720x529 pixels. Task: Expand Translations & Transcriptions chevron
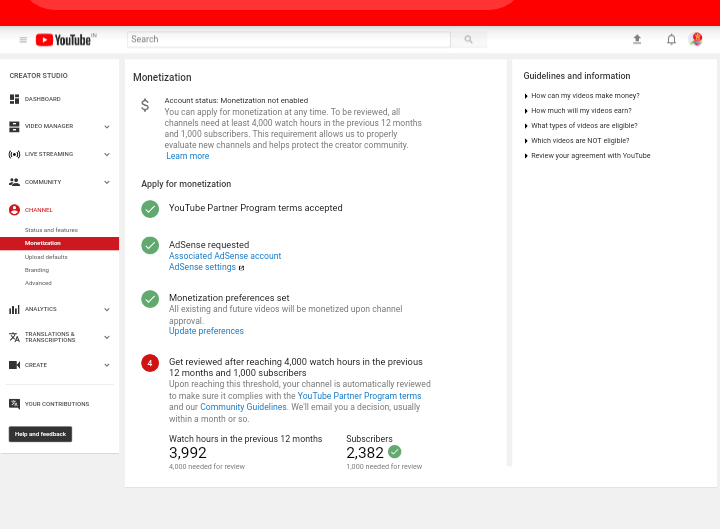(107, 338)
